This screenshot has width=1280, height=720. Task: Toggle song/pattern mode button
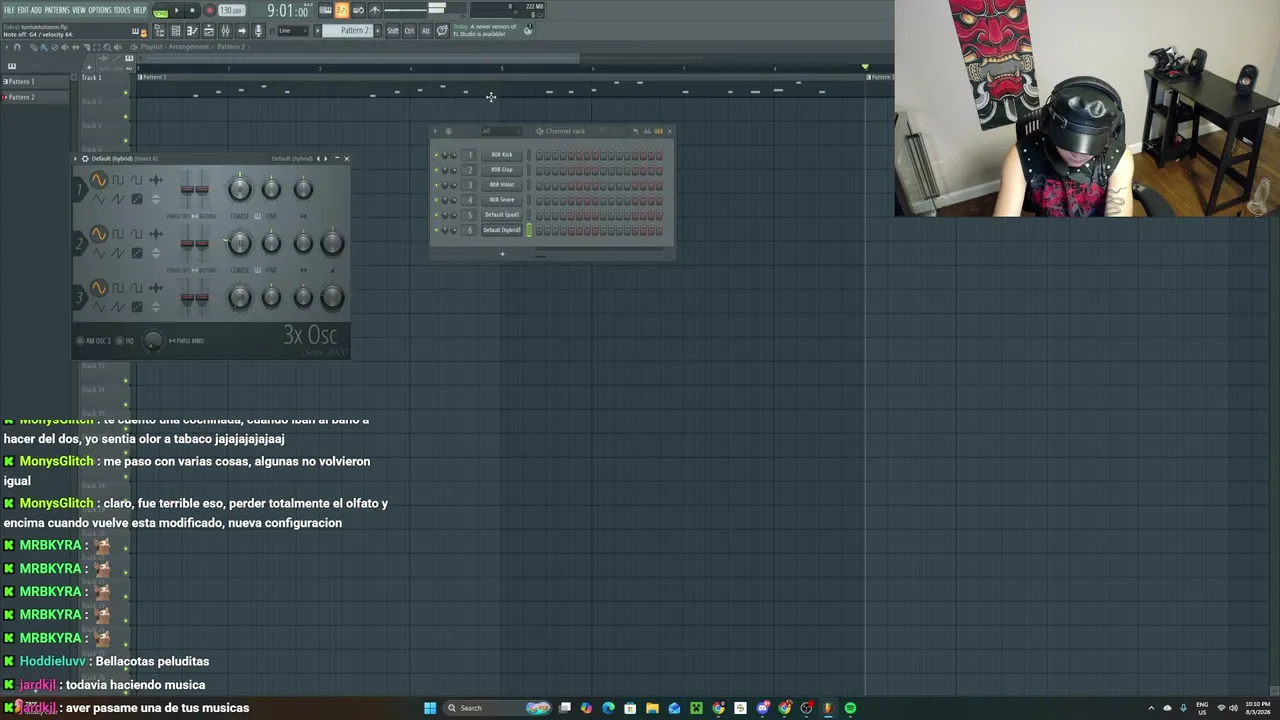click(x=160, y=11)
